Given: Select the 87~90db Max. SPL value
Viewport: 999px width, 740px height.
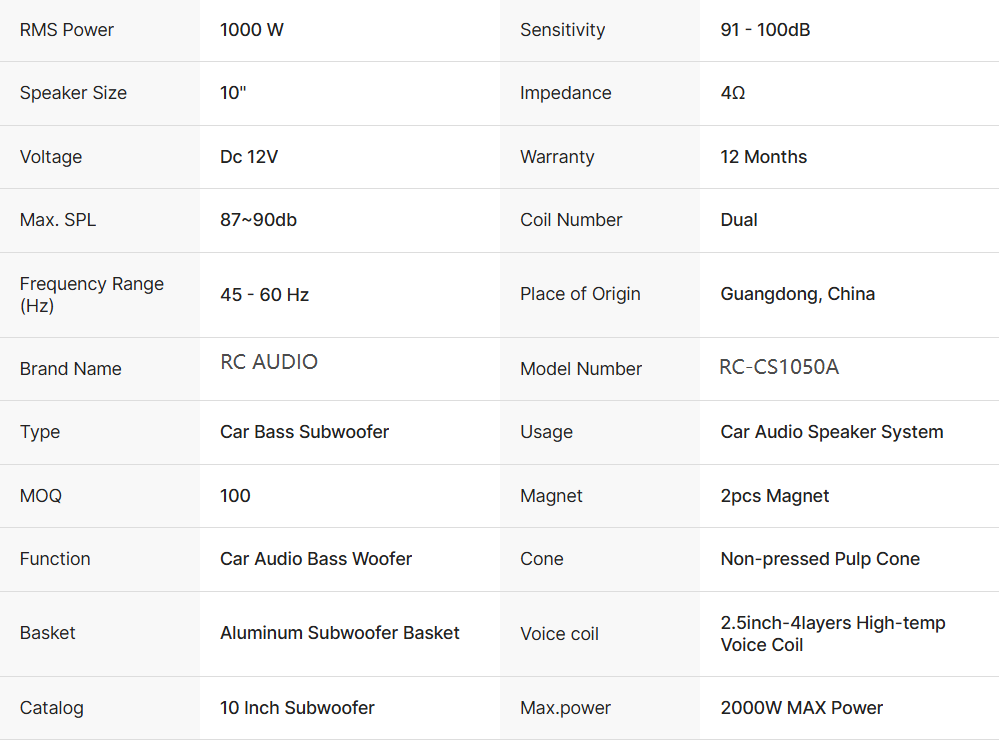Looking at the screenshot, I should point(258,220).
